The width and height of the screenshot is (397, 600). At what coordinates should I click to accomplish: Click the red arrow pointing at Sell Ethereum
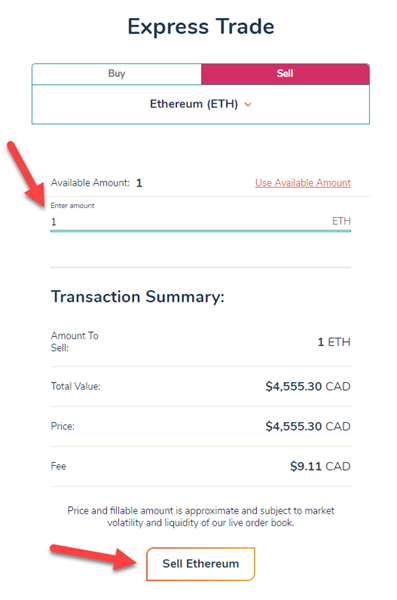pyautogui.click(x=94, y=557)
